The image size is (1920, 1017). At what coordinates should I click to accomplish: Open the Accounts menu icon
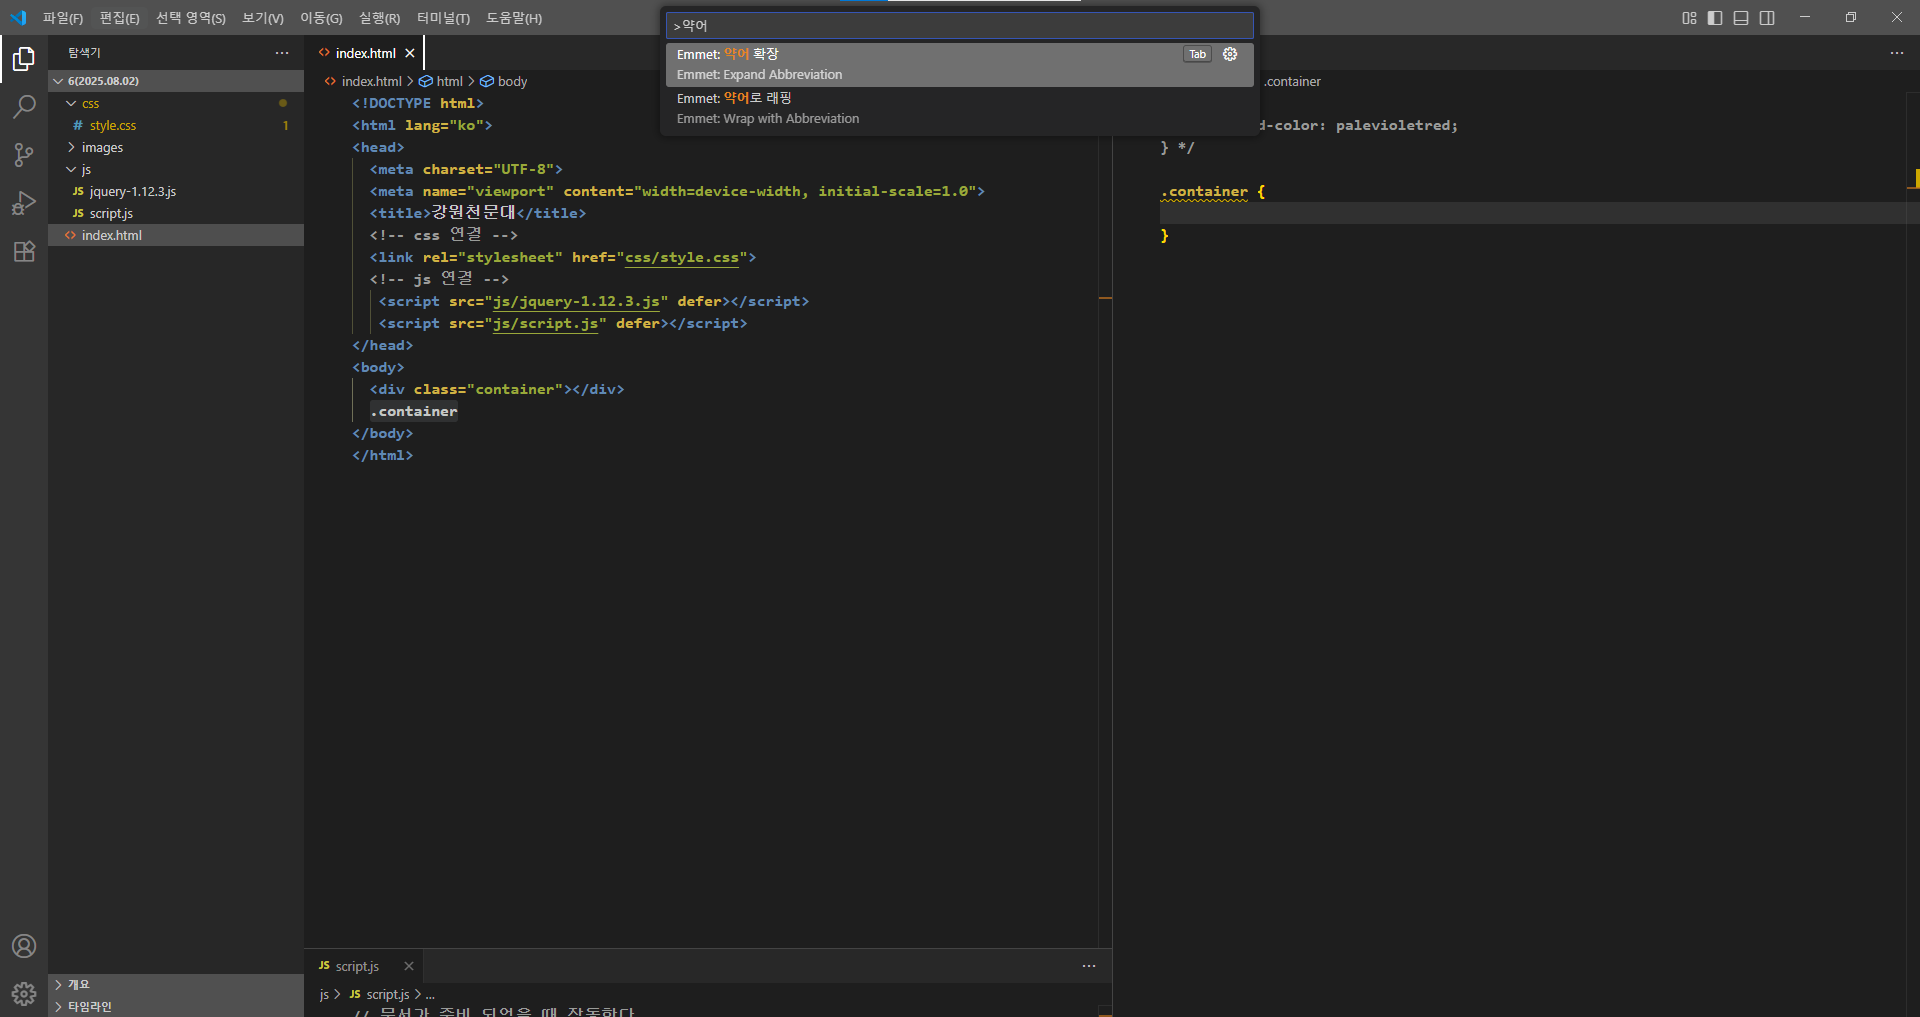[x=24, y=946]
